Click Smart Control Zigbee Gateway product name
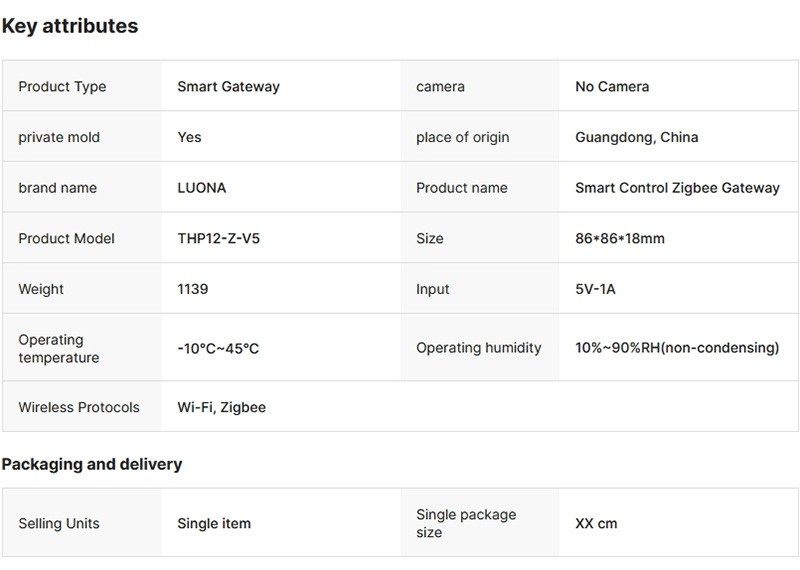 [677, 188]
